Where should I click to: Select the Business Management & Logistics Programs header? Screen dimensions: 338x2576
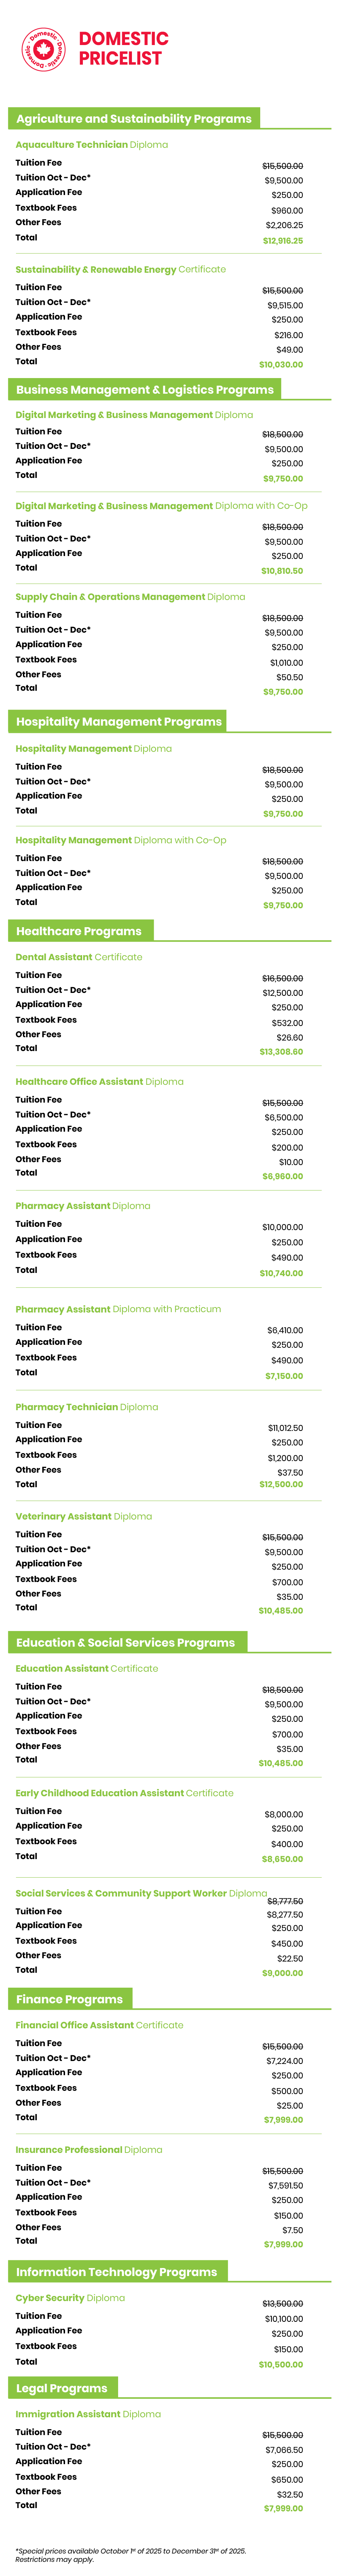pos(144,390)
